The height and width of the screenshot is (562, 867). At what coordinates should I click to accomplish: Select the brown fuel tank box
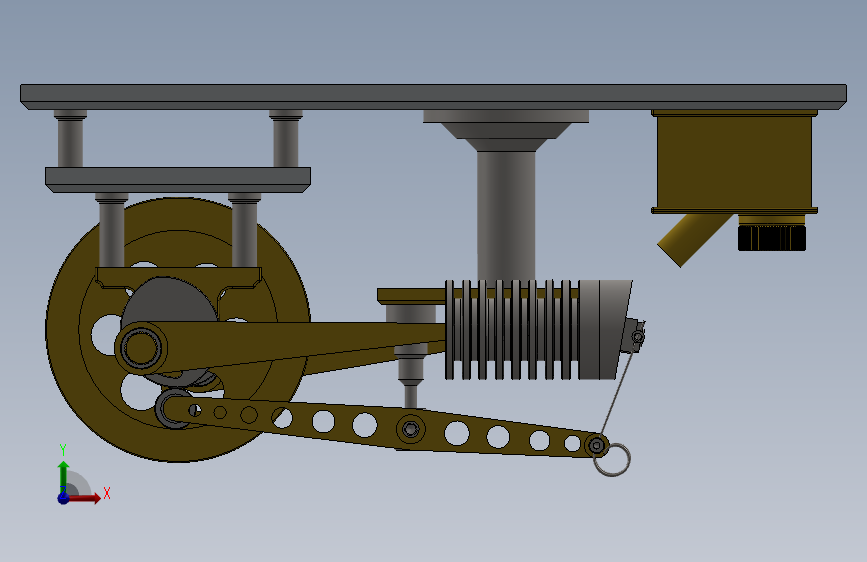pyautogui.click(x=734, y=162)
